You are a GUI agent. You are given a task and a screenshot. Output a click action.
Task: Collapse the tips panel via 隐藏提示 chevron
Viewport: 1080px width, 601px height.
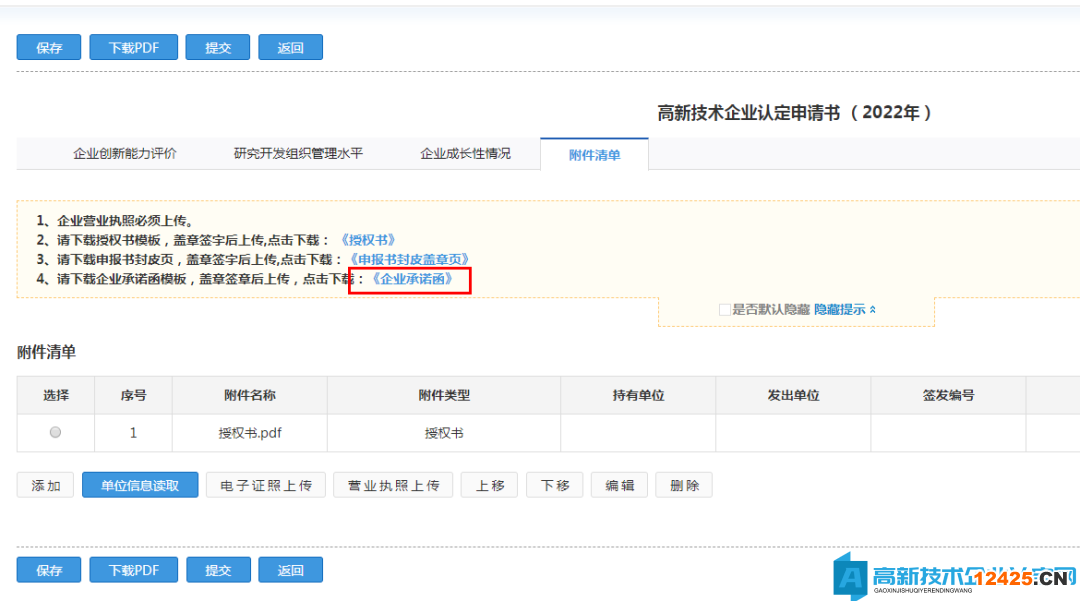[843, 310]
